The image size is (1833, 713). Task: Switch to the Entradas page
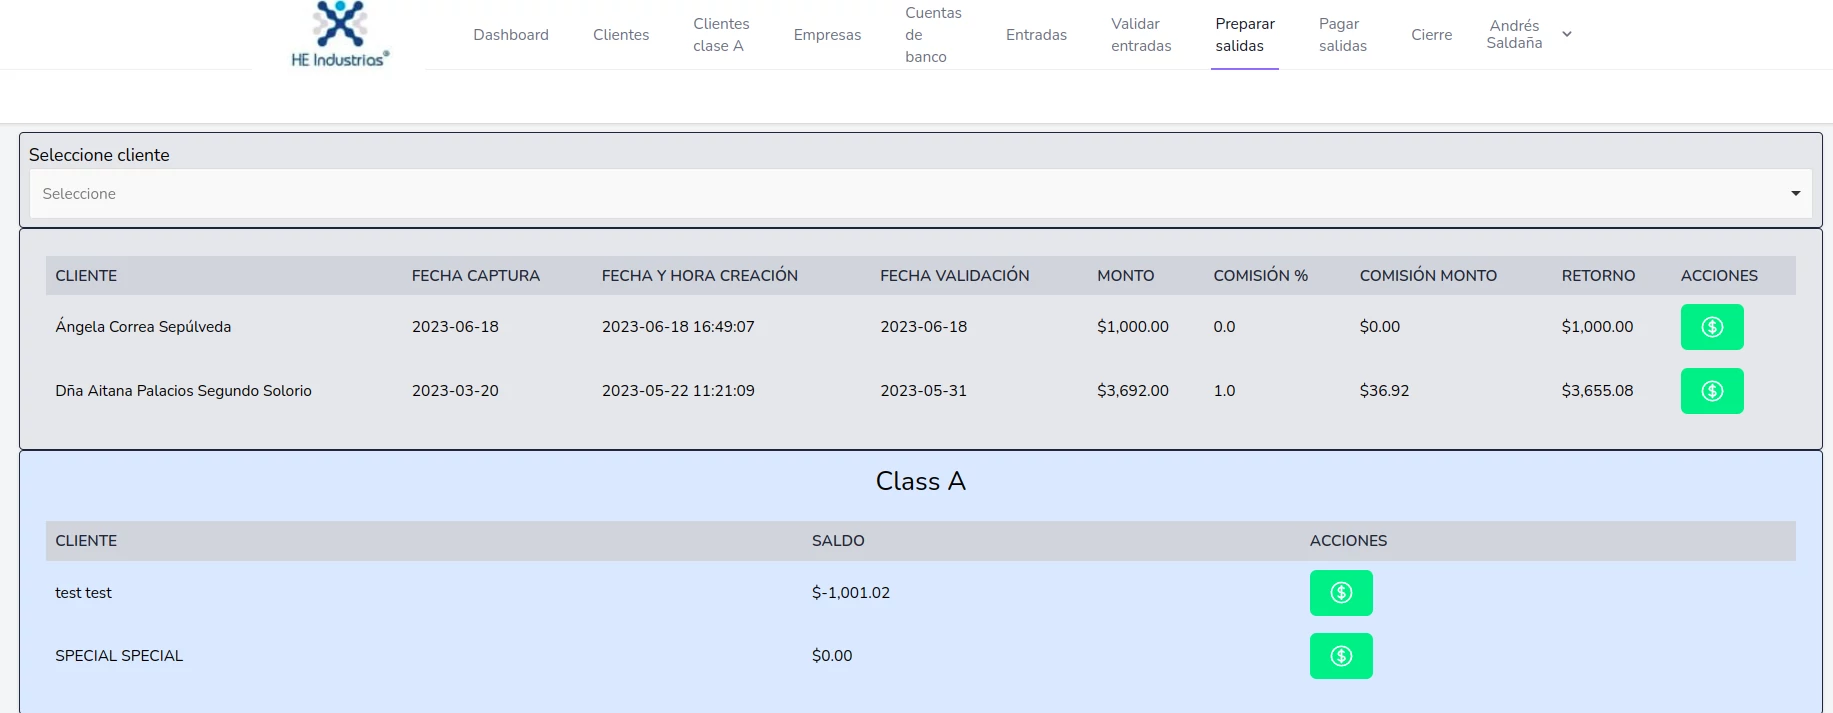click(1036, 35)
